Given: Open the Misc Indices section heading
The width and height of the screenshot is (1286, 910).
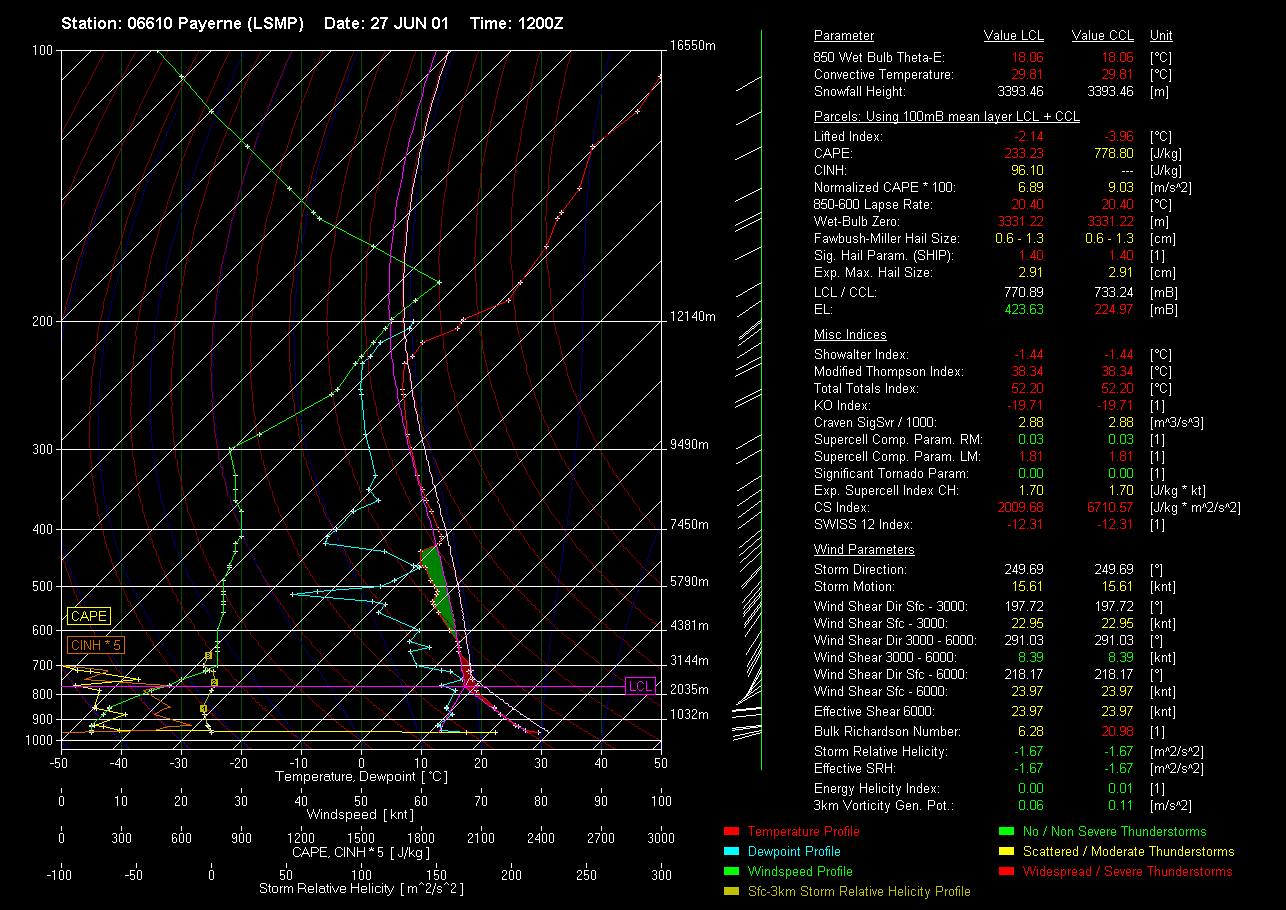Looking at the screenshot, I should click(850, 335).
